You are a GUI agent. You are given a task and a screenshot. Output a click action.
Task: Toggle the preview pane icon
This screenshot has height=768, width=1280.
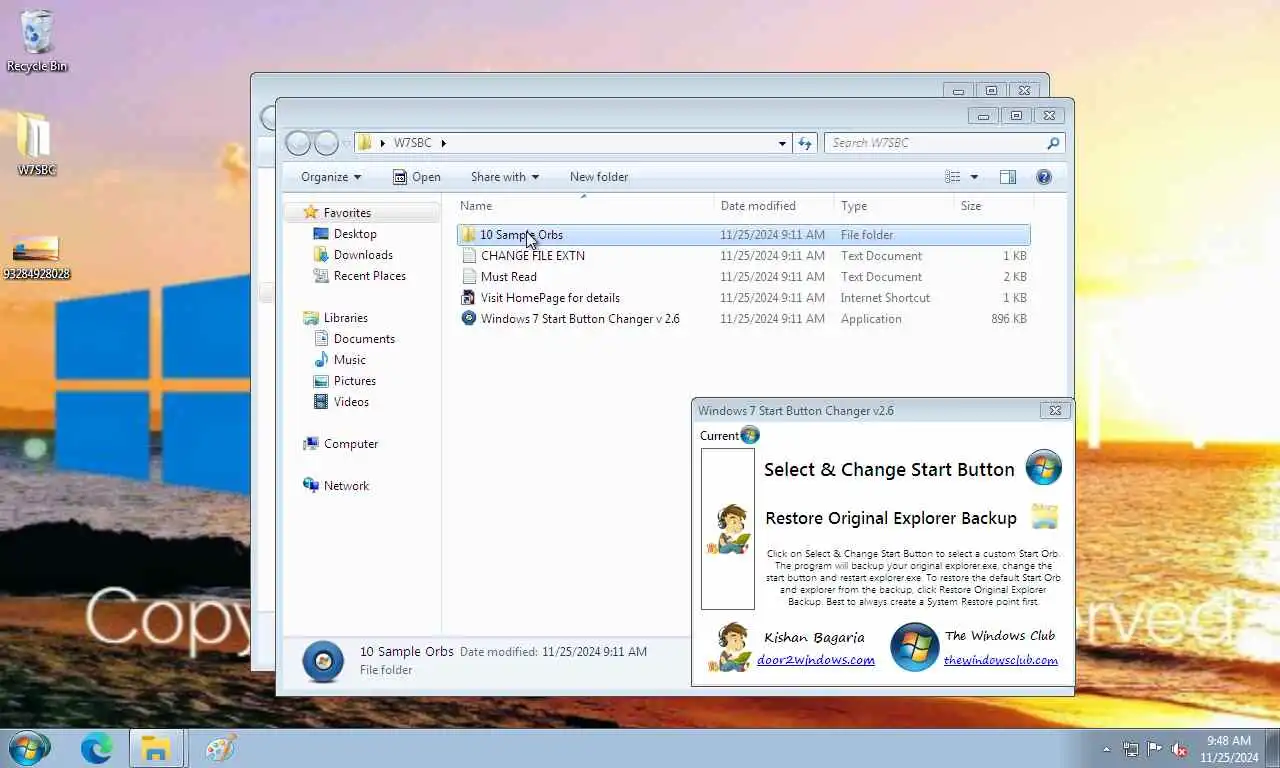[1008, 177]
